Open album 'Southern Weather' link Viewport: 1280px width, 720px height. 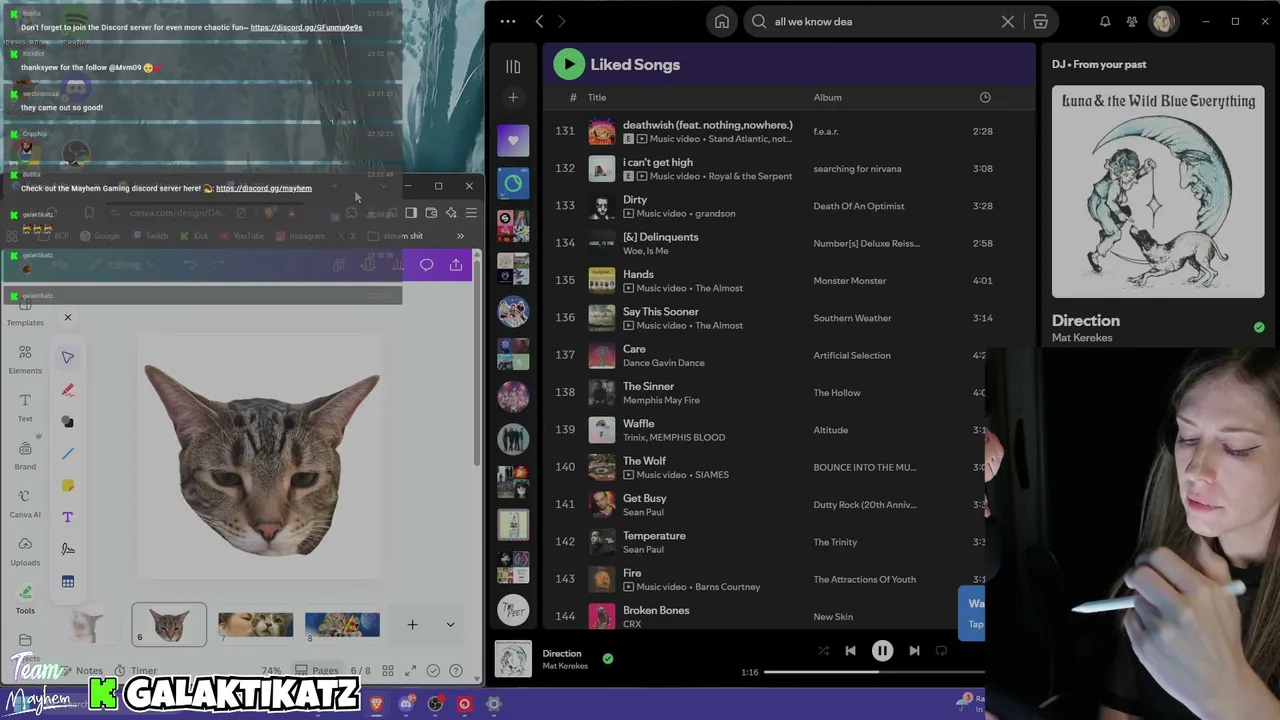853,318
